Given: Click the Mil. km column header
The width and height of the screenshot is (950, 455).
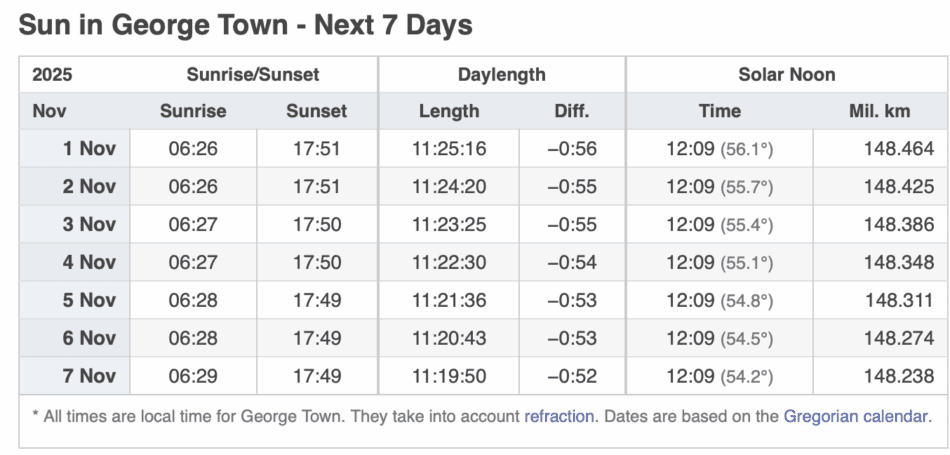Looking at the screenshot, I should pos(879,111).
